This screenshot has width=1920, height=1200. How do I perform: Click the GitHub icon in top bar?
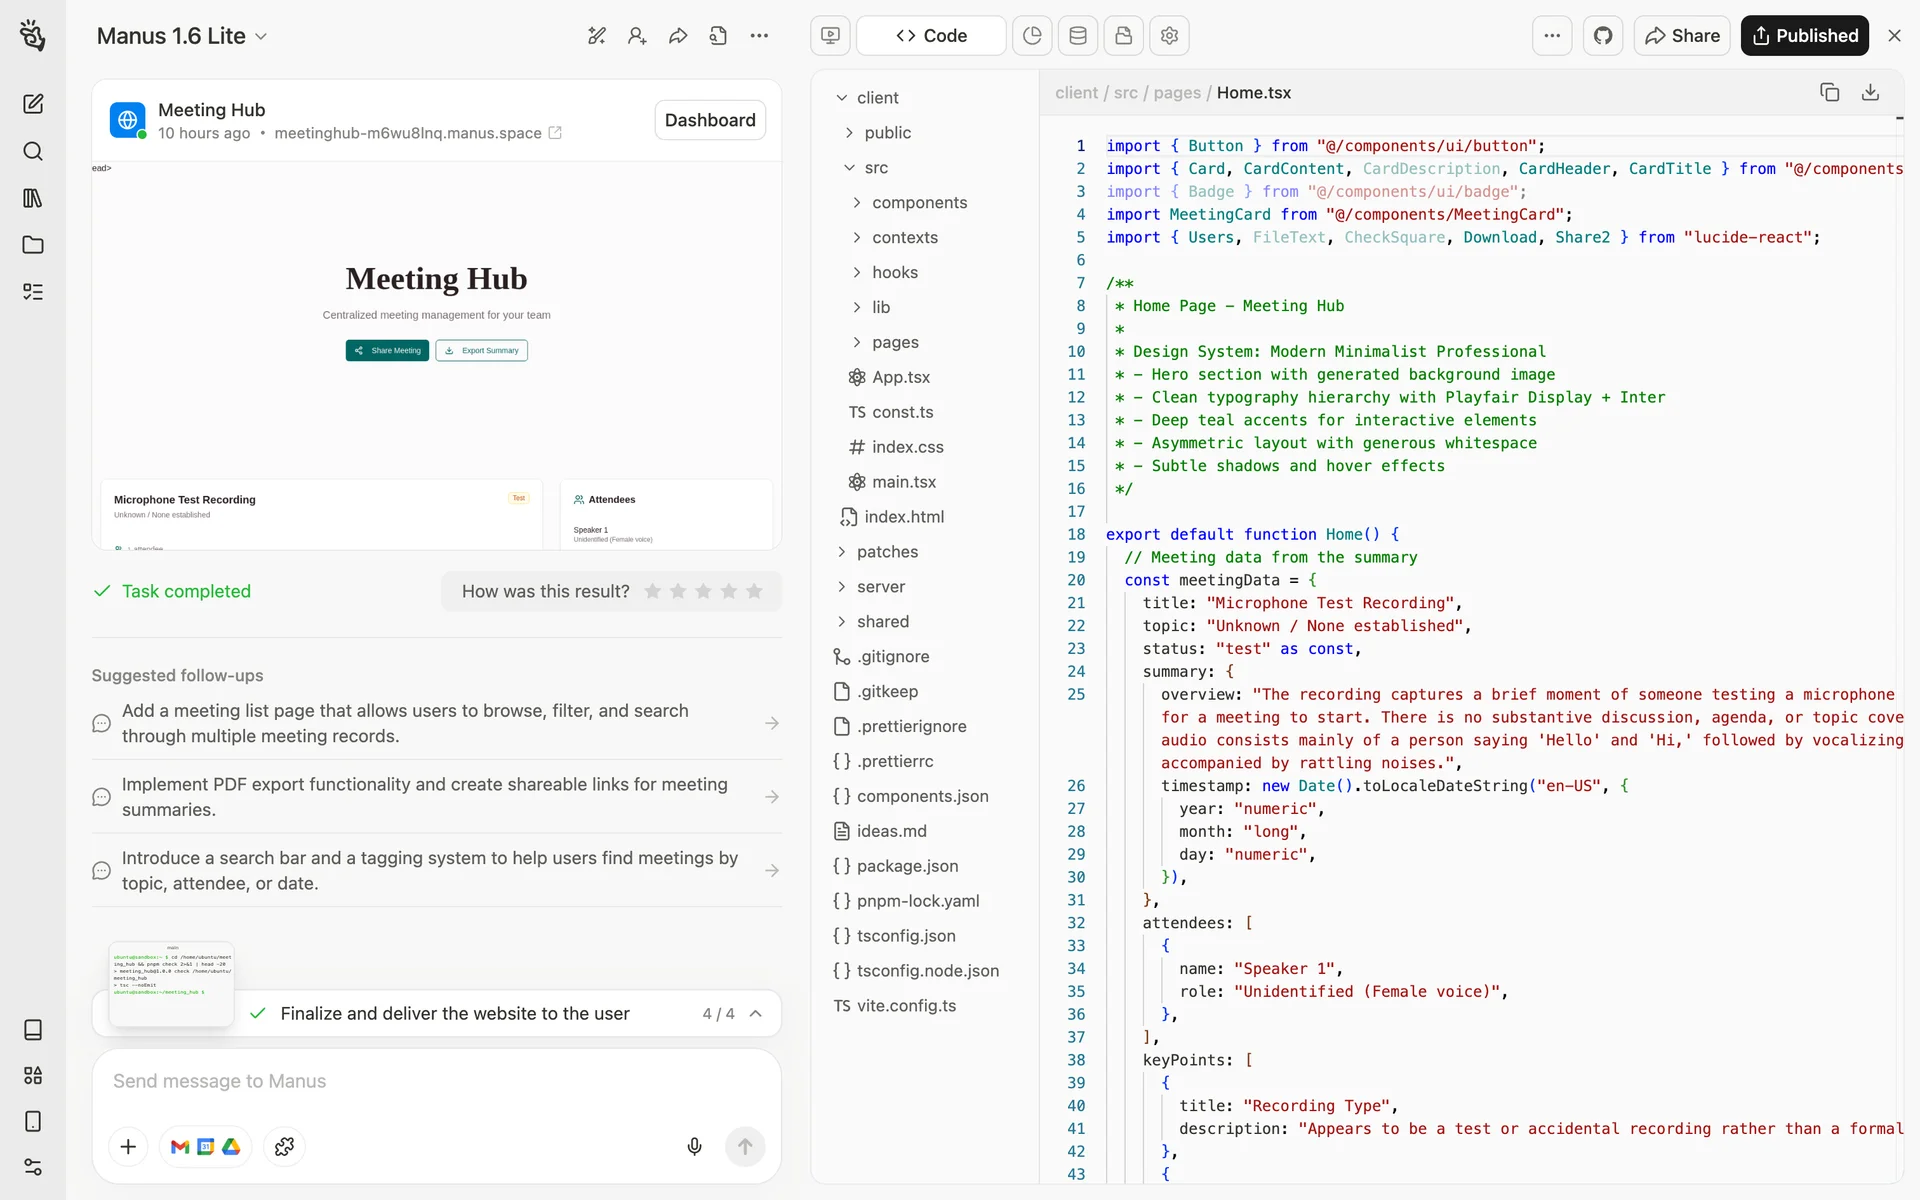1603,36
